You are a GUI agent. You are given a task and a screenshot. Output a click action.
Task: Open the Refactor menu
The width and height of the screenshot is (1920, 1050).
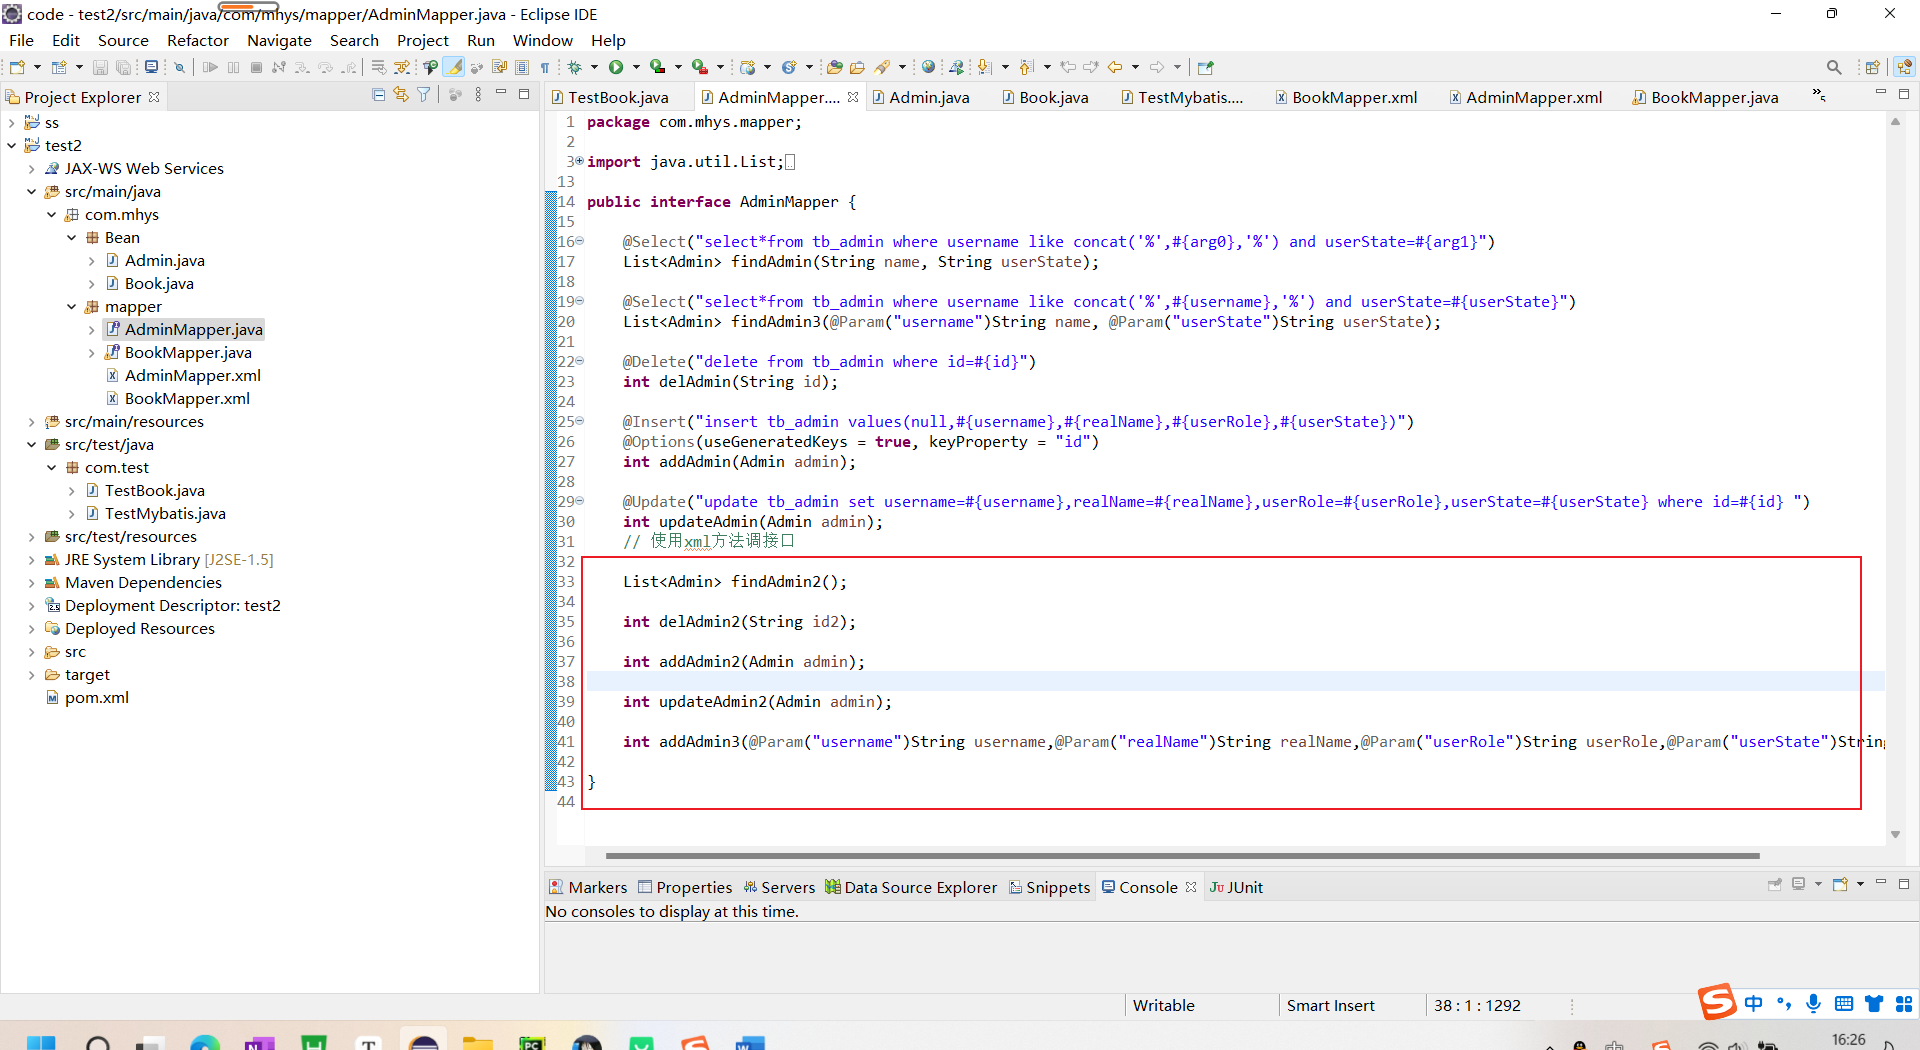click(x=197, y=40)
